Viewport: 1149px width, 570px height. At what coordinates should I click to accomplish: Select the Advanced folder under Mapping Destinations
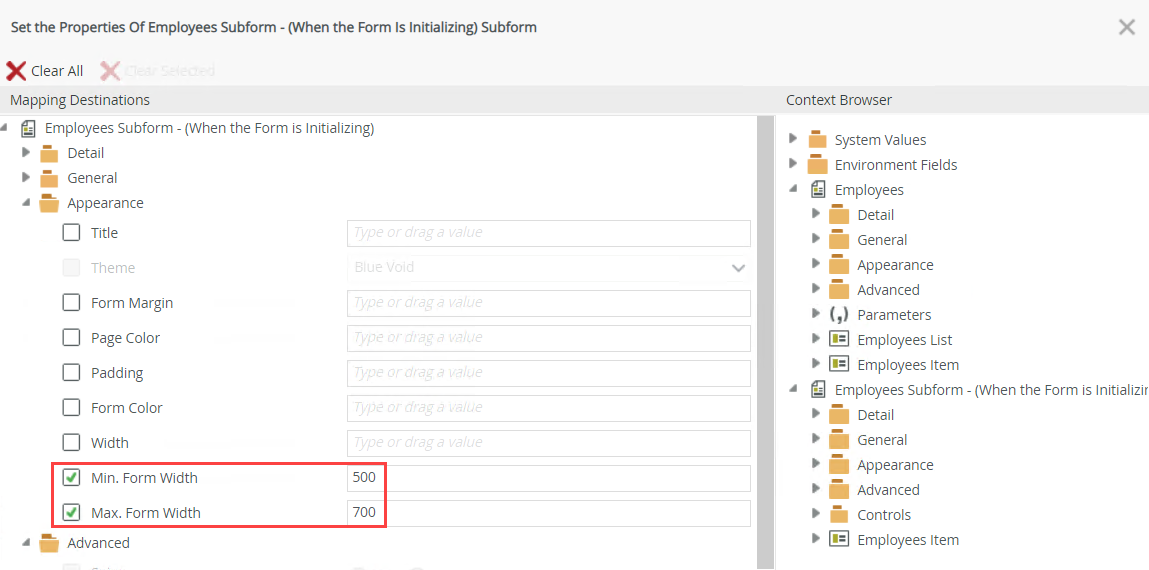click(98, 543)
